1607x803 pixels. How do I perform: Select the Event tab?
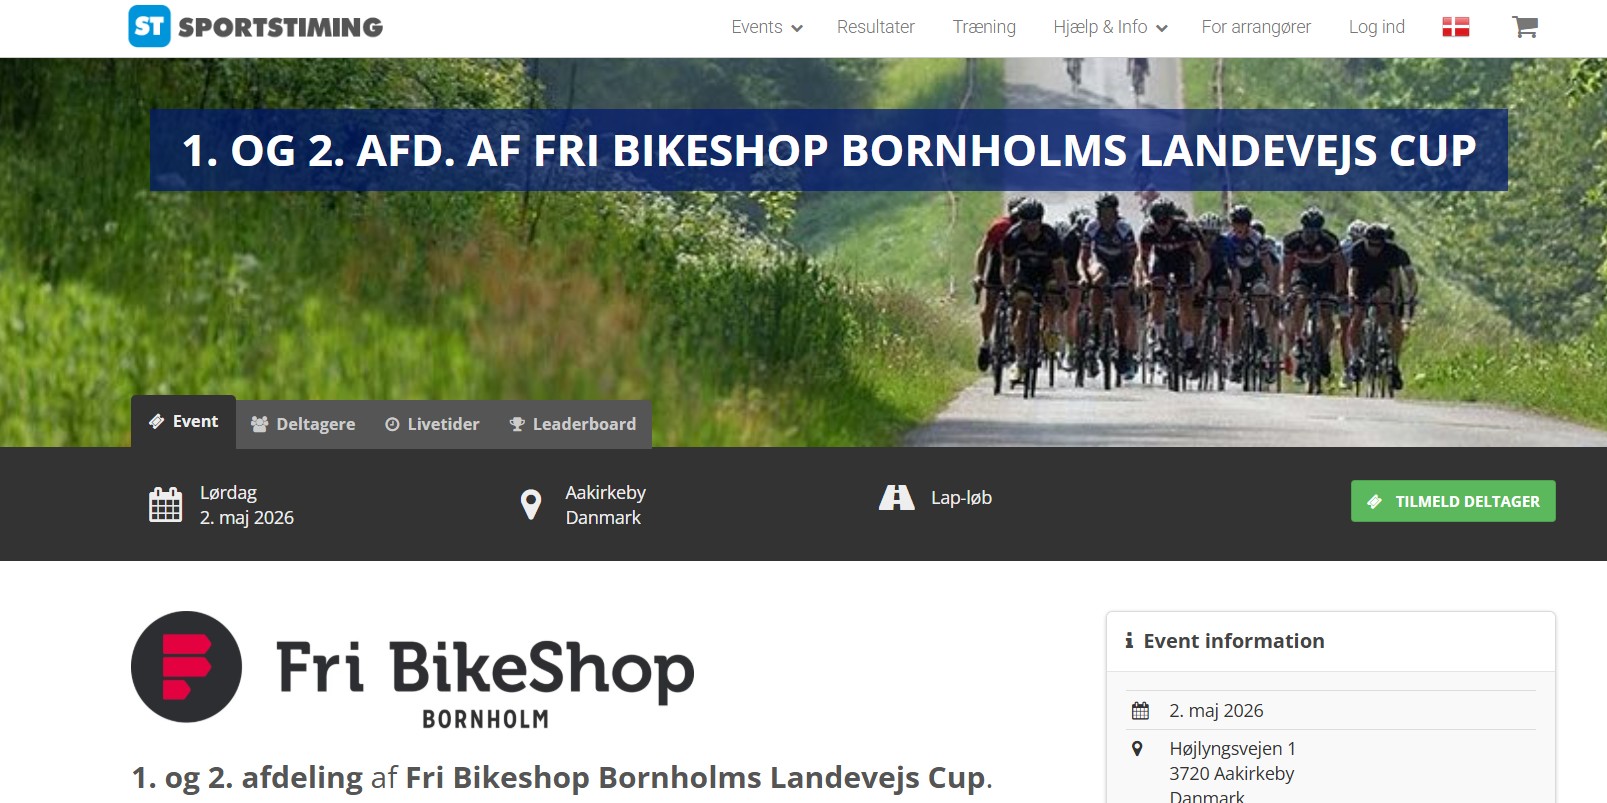(184, 421)
